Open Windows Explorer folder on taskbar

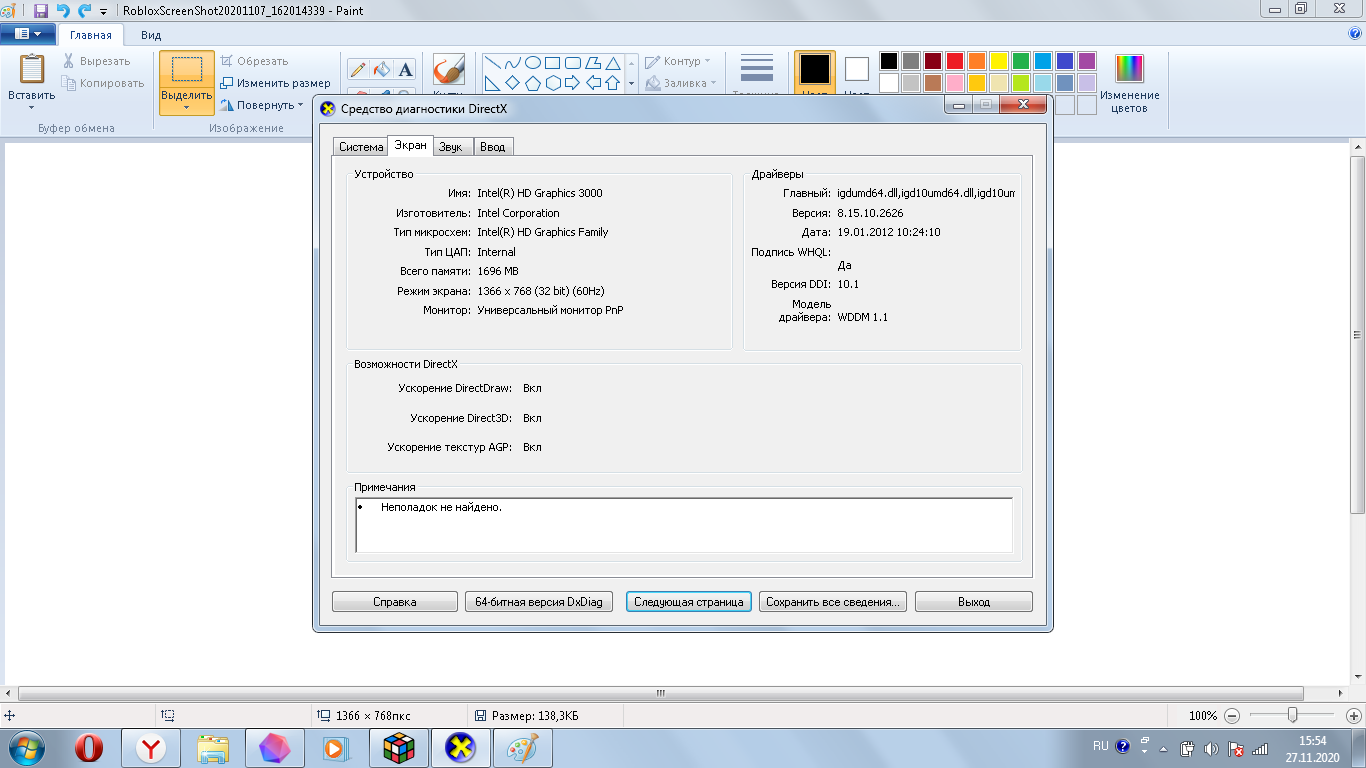click(213, 748)
